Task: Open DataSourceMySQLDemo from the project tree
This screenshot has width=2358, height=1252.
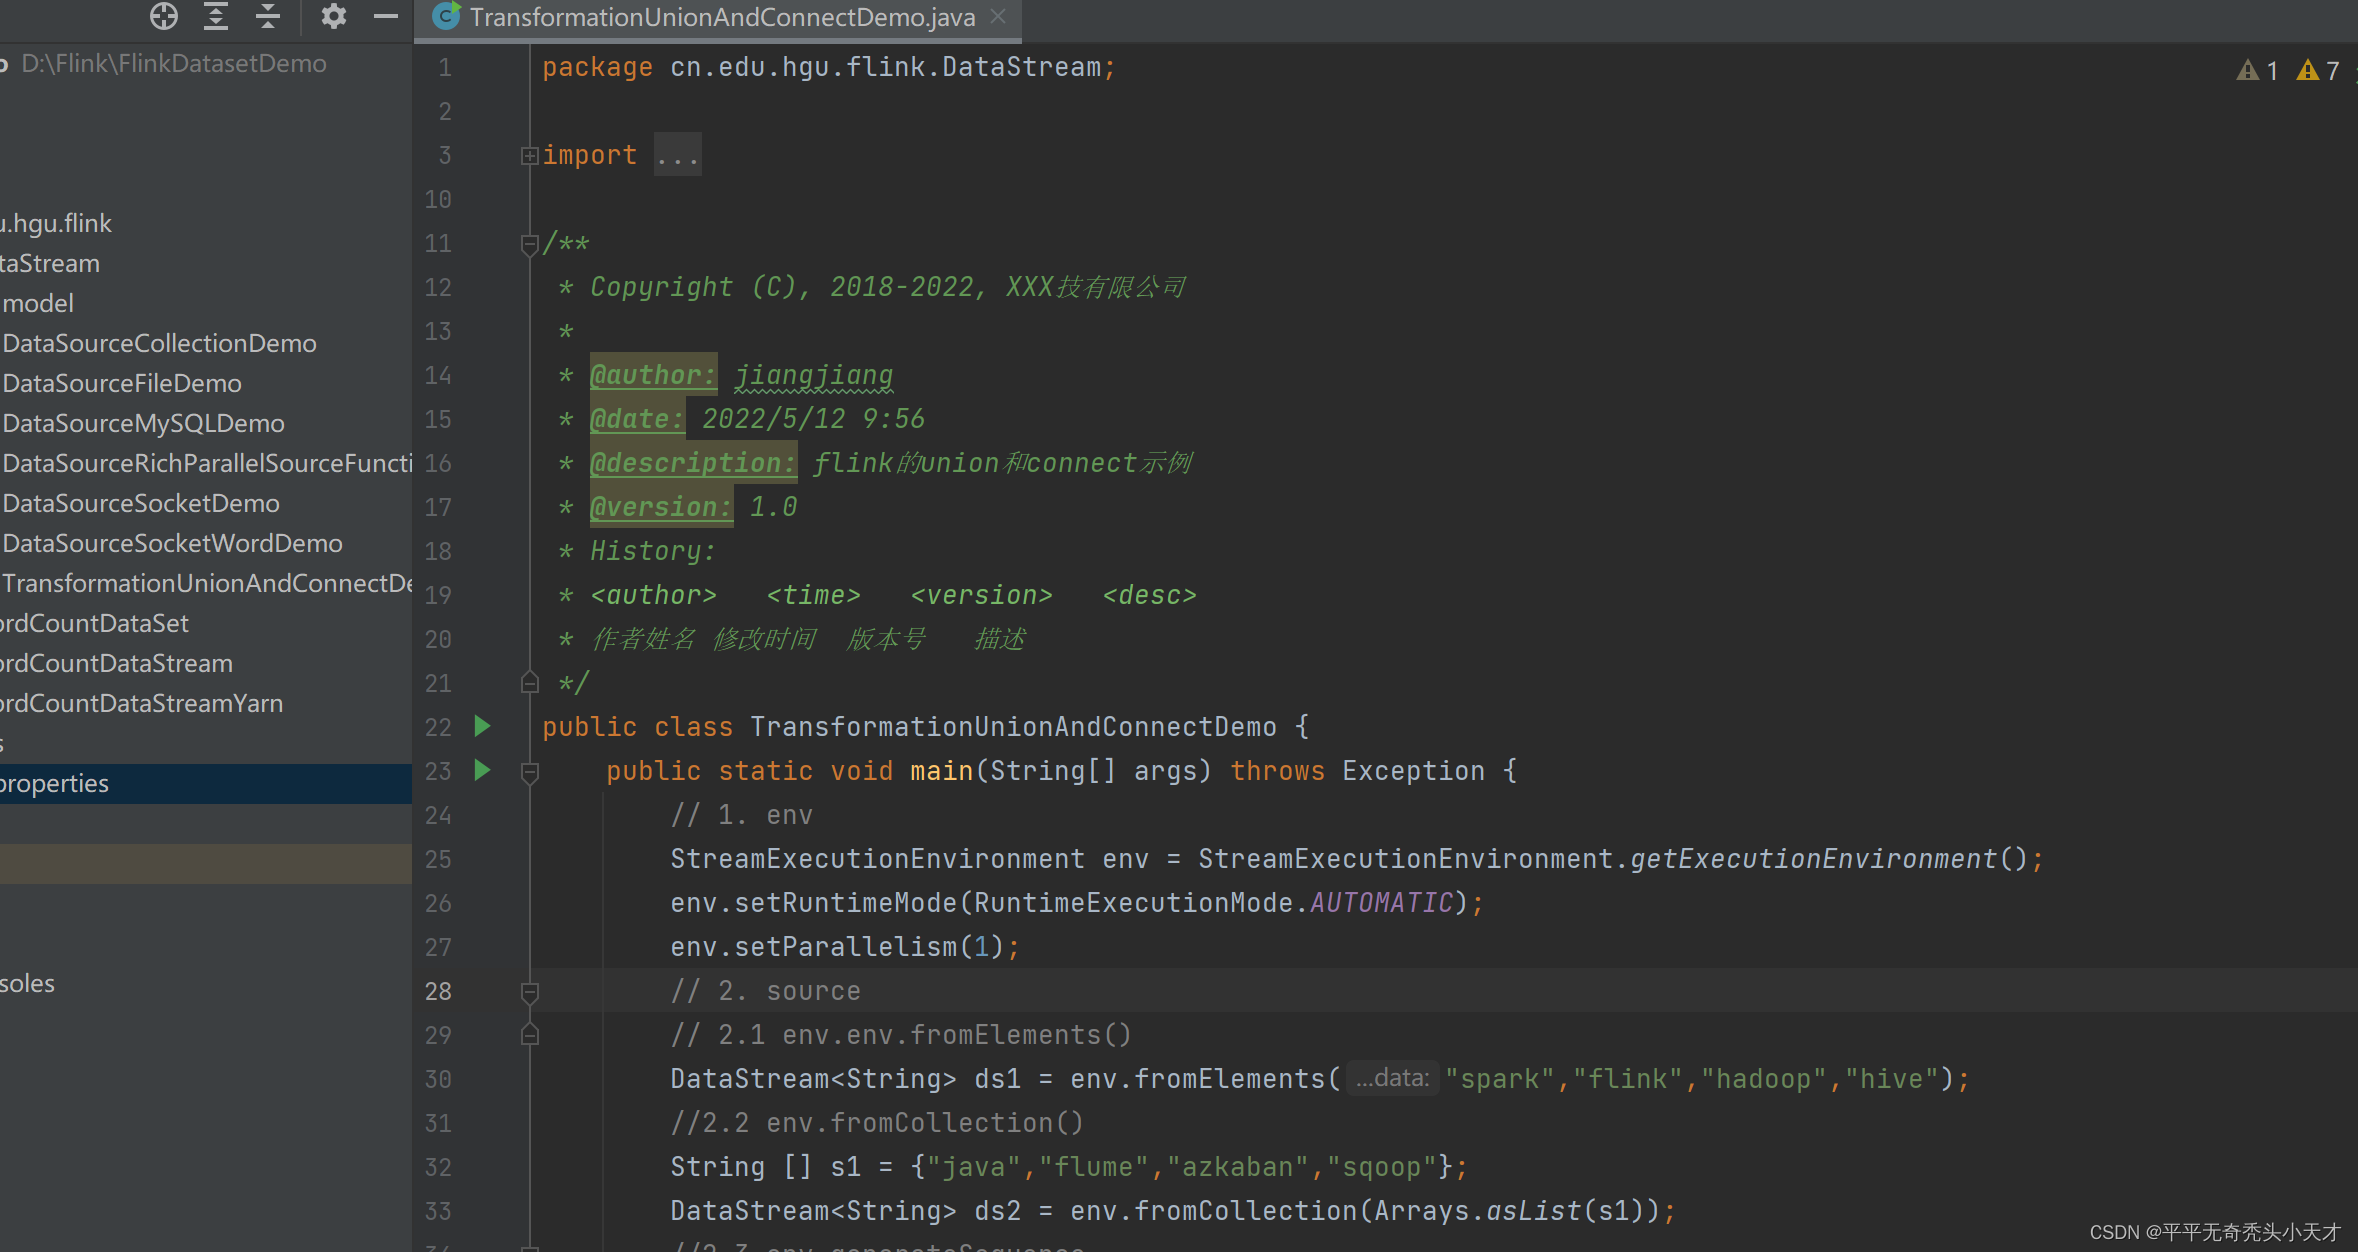Action: [x=144, y=422]
